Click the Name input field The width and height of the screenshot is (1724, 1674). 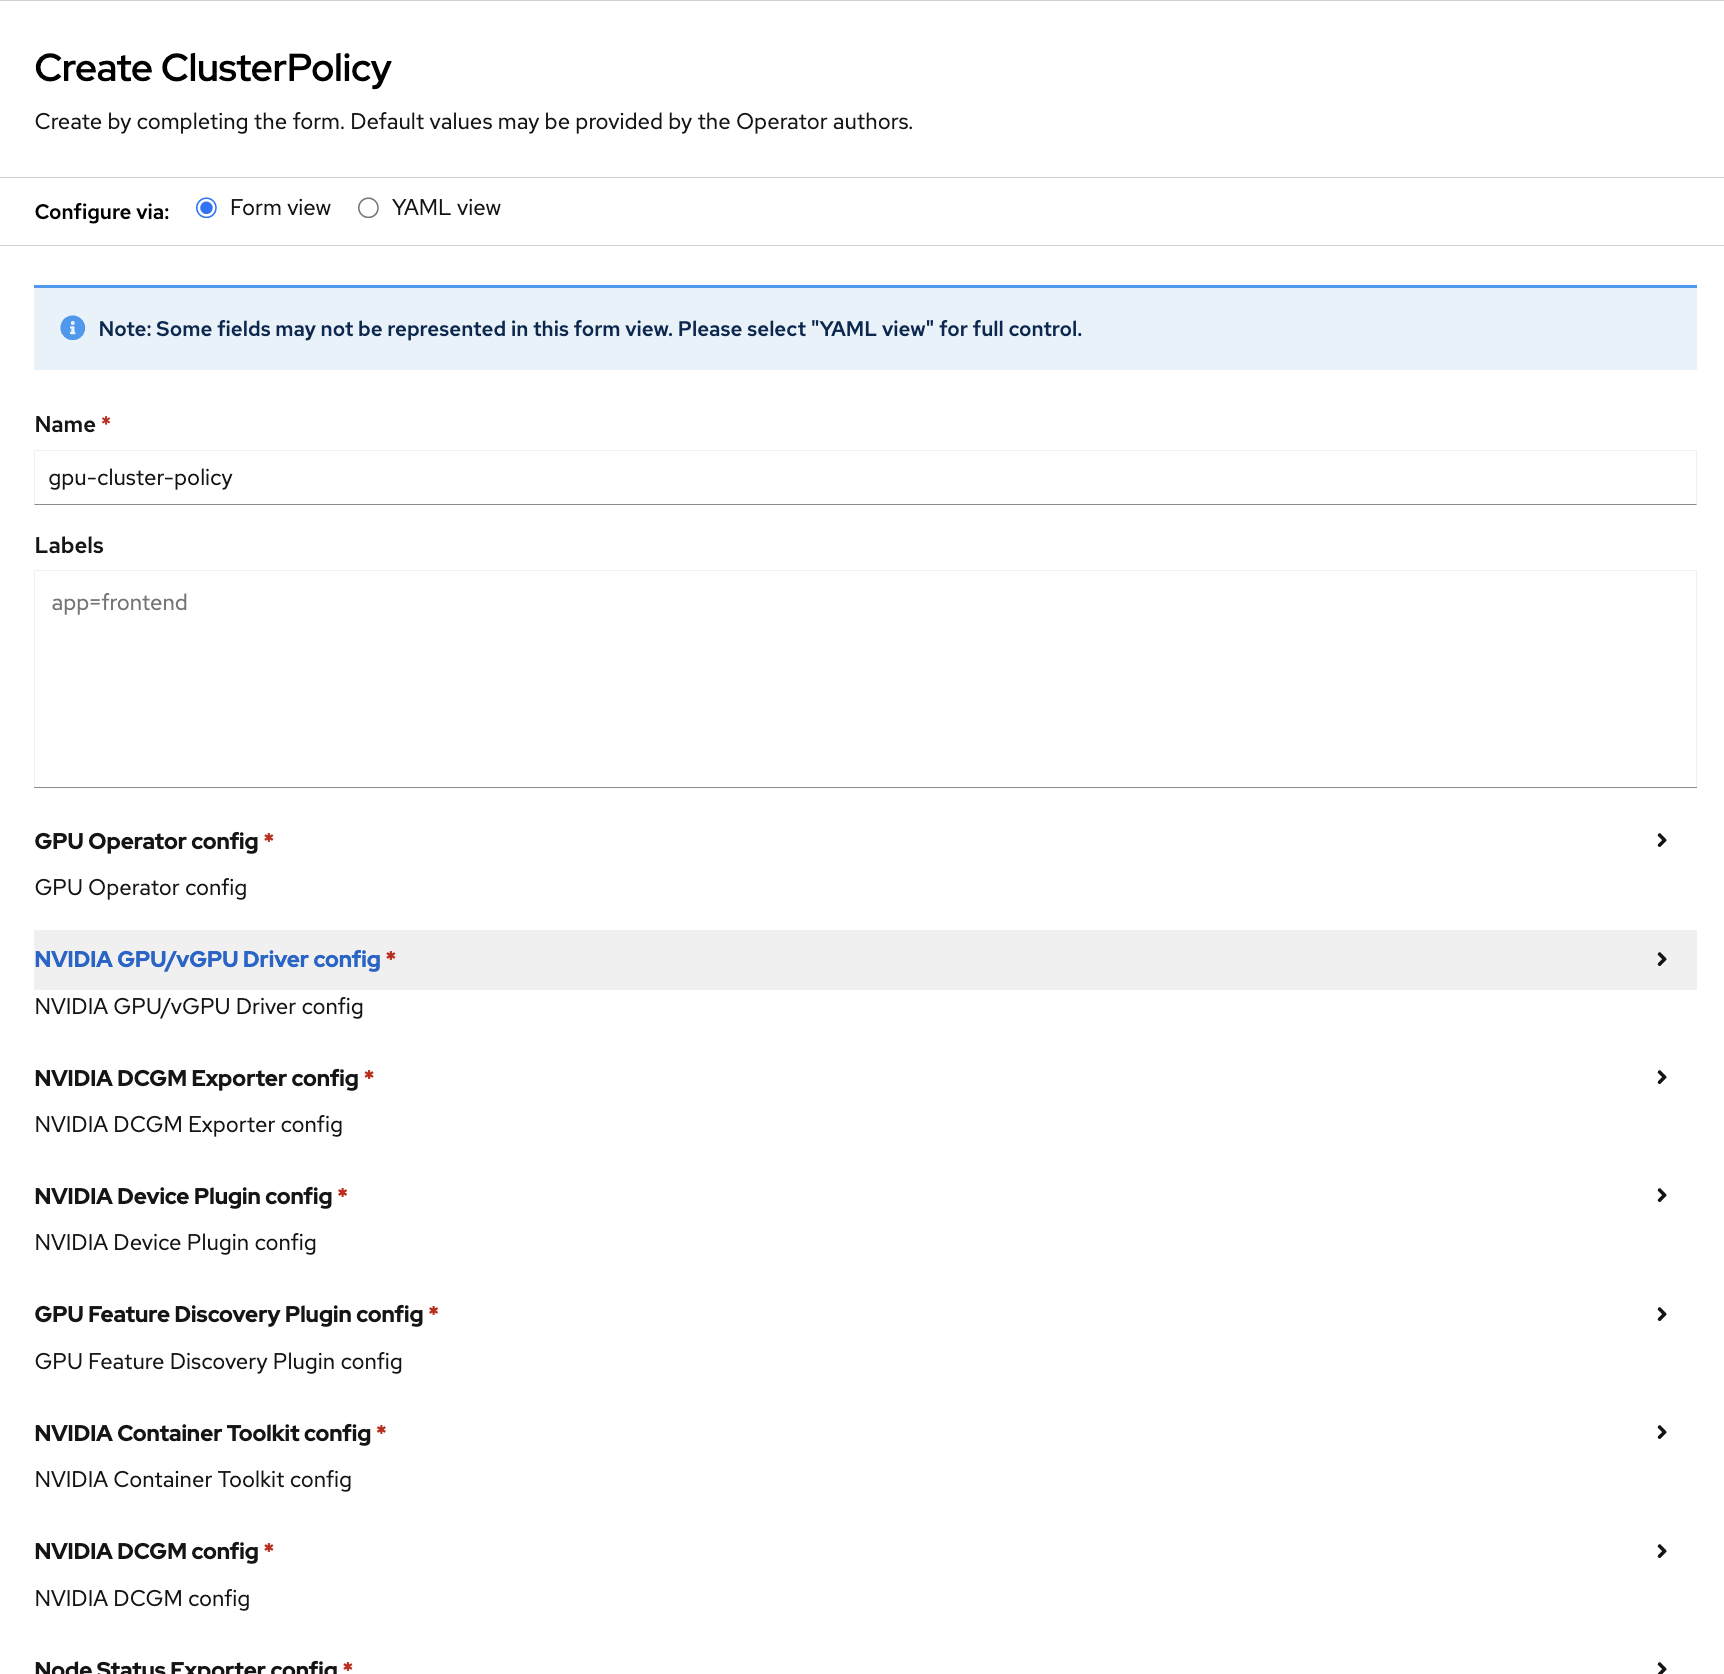pyautogui.click(x=864, y=478)
